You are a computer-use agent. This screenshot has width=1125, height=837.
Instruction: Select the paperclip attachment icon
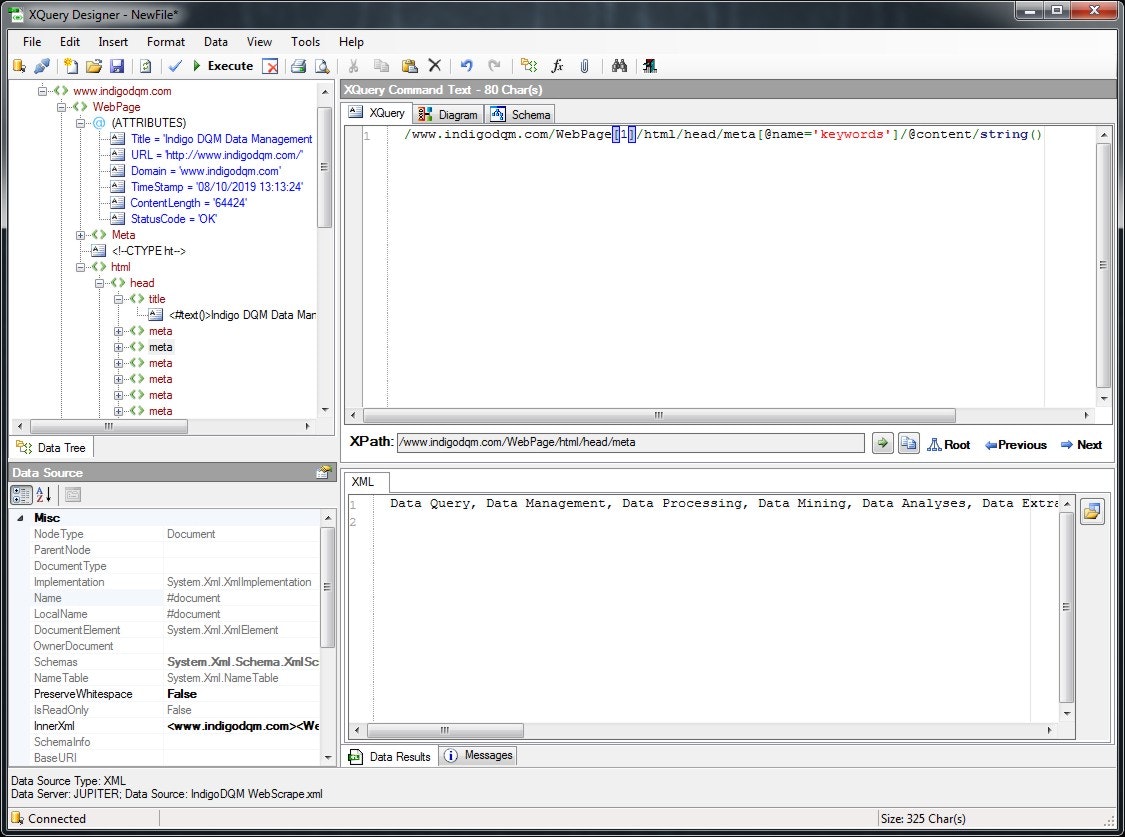[585, 66]
